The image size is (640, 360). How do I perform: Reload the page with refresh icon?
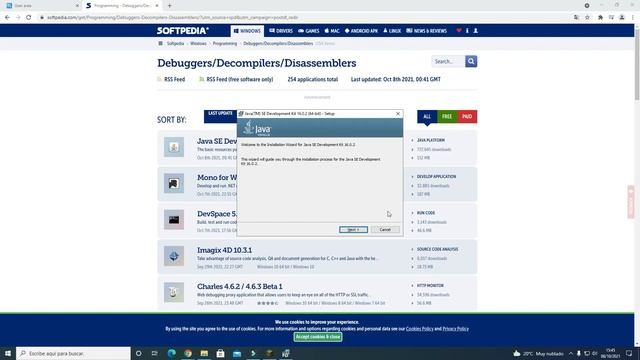pyautogui.click(x=29, y=18)
